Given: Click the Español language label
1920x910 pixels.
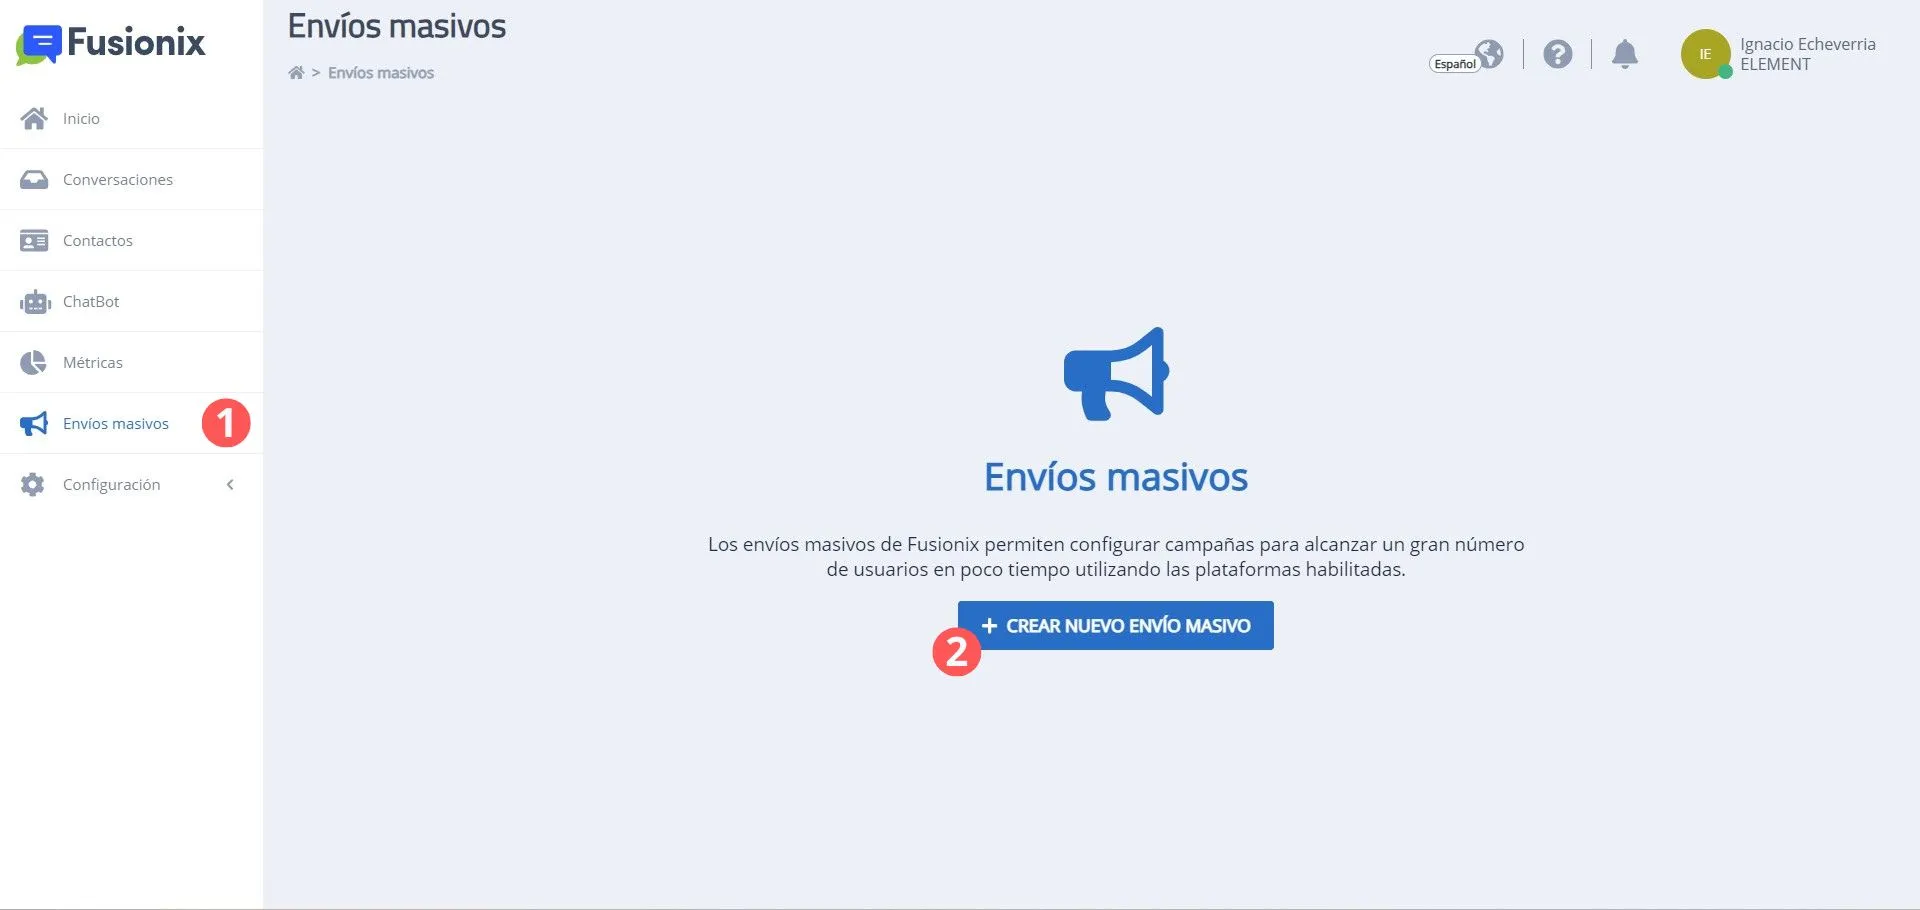Looking at the screenshot, I should pos(1455,64).
